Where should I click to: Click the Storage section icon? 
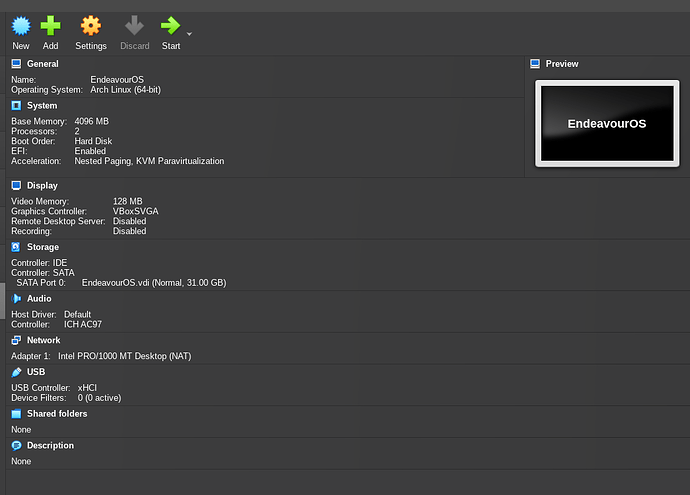click(x=16, y=247)
